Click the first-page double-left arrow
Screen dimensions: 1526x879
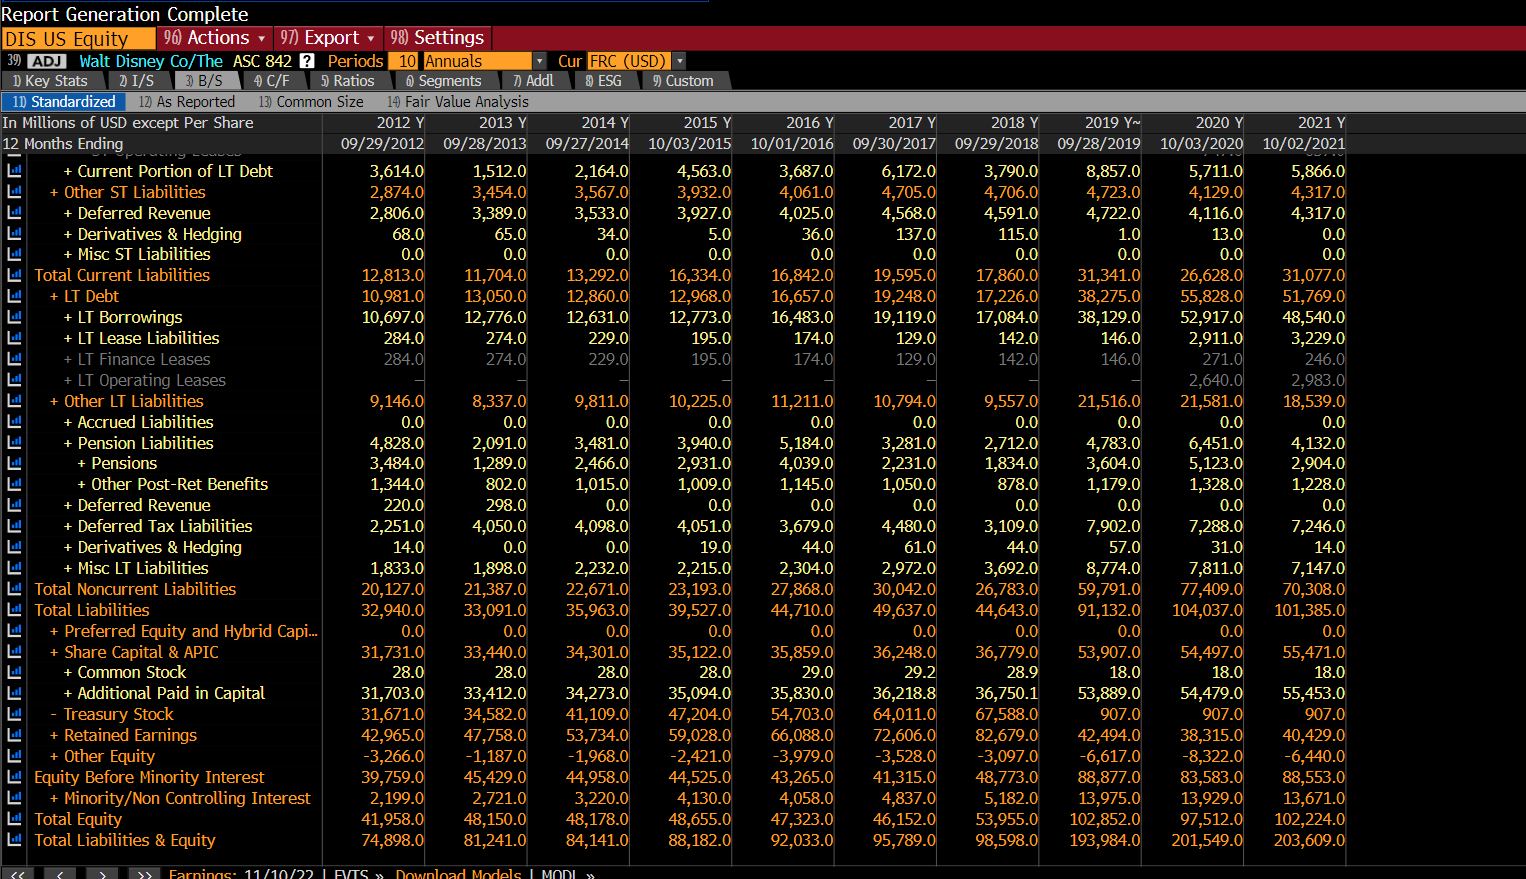coord(18,873)
